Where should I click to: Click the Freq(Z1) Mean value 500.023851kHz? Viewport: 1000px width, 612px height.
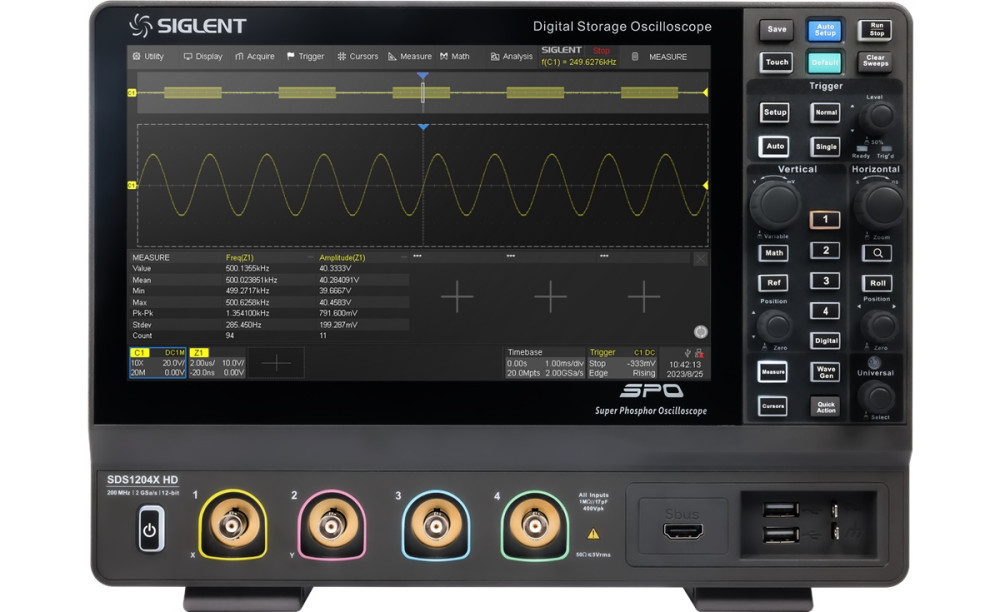pyautogui.click(x=251, y=280)
